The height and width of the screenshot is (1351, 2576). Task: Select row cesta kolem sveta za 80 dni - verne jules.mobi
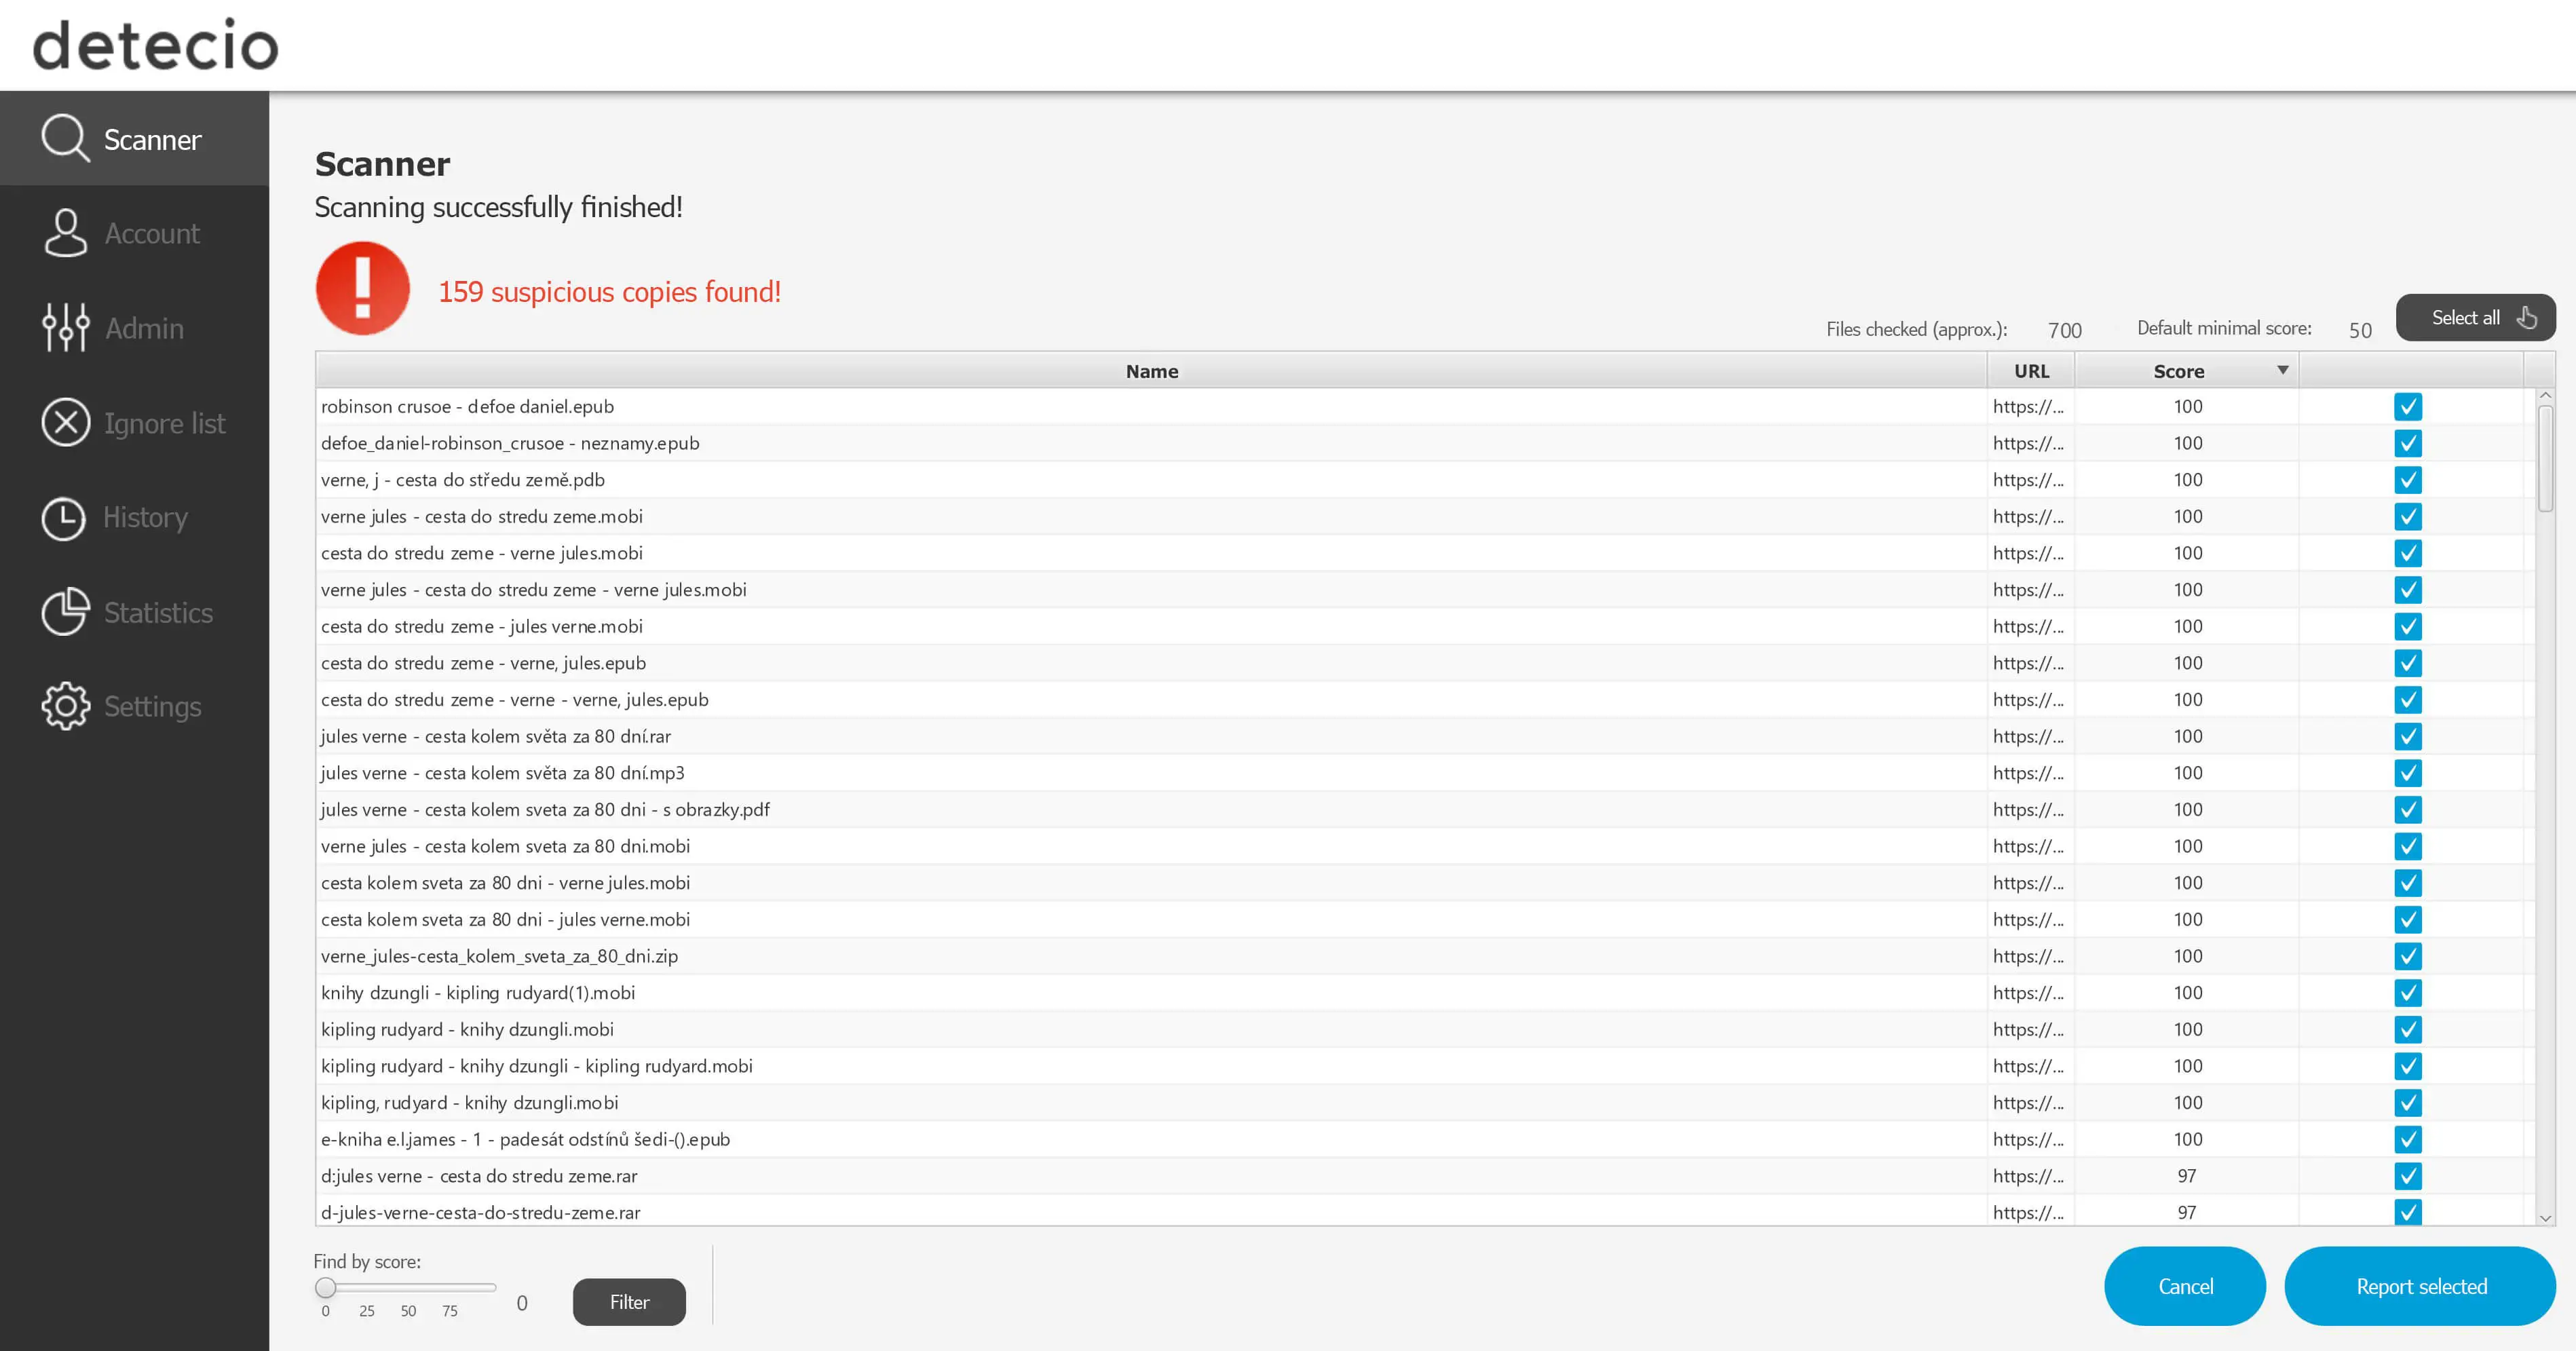click(x=1425, y=883)
